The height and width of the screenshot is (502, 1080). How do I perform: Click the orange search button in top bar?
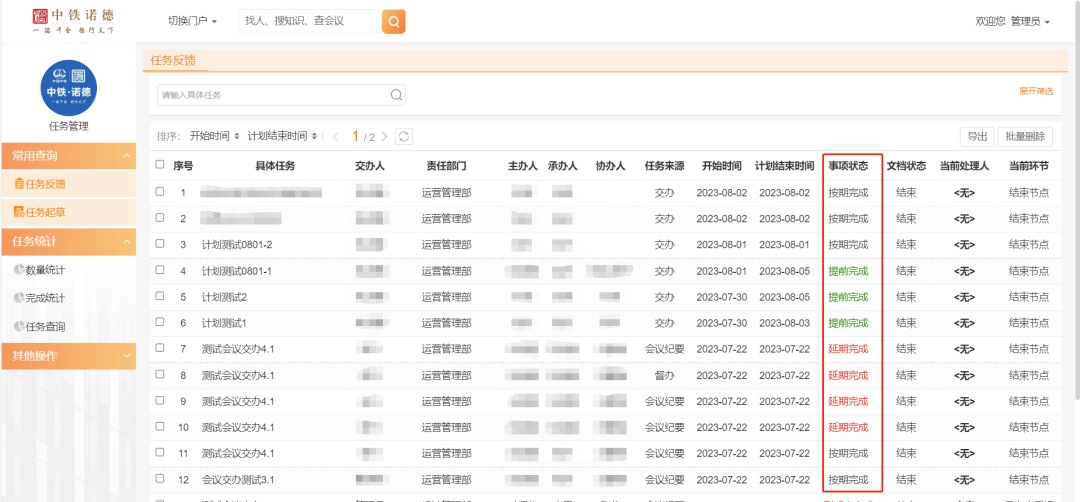394,21
